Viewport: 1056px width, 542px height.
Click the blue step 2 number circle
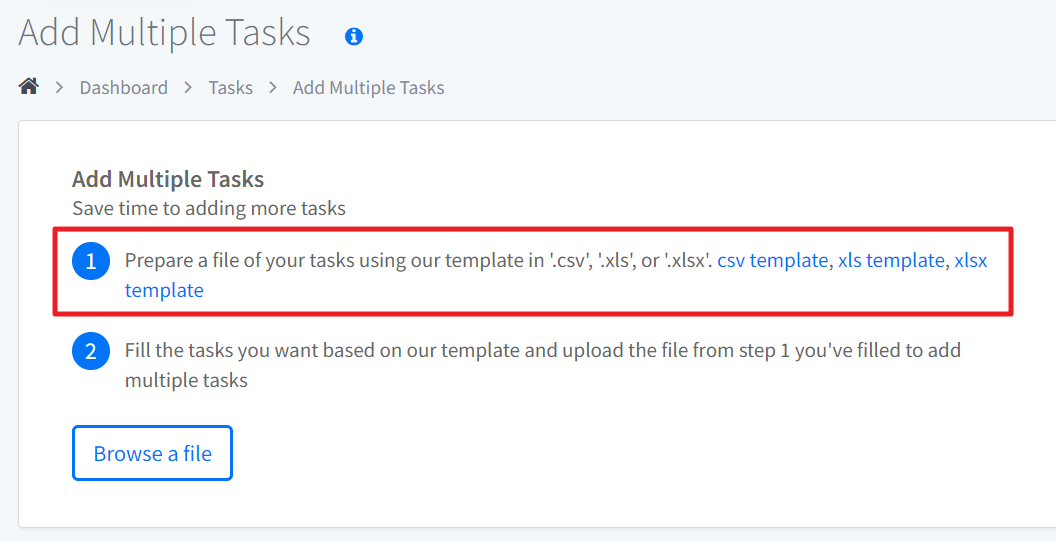click(x=91, y=352)
